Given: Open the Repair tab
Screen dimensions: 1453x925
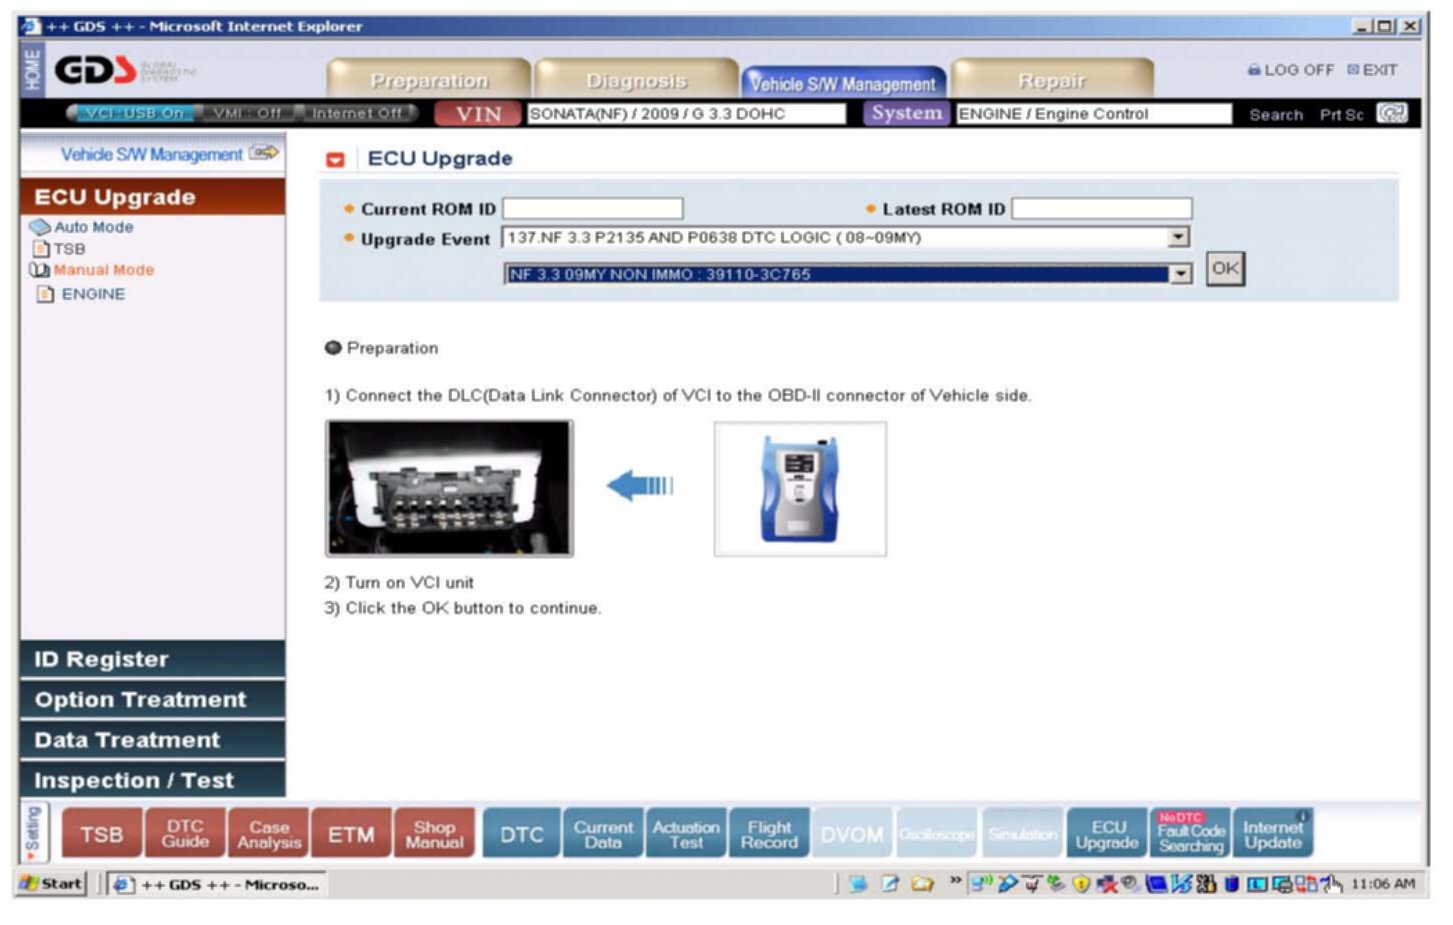Looking at the screenshot, I should pyautogui.click(x=1051, y=80).
